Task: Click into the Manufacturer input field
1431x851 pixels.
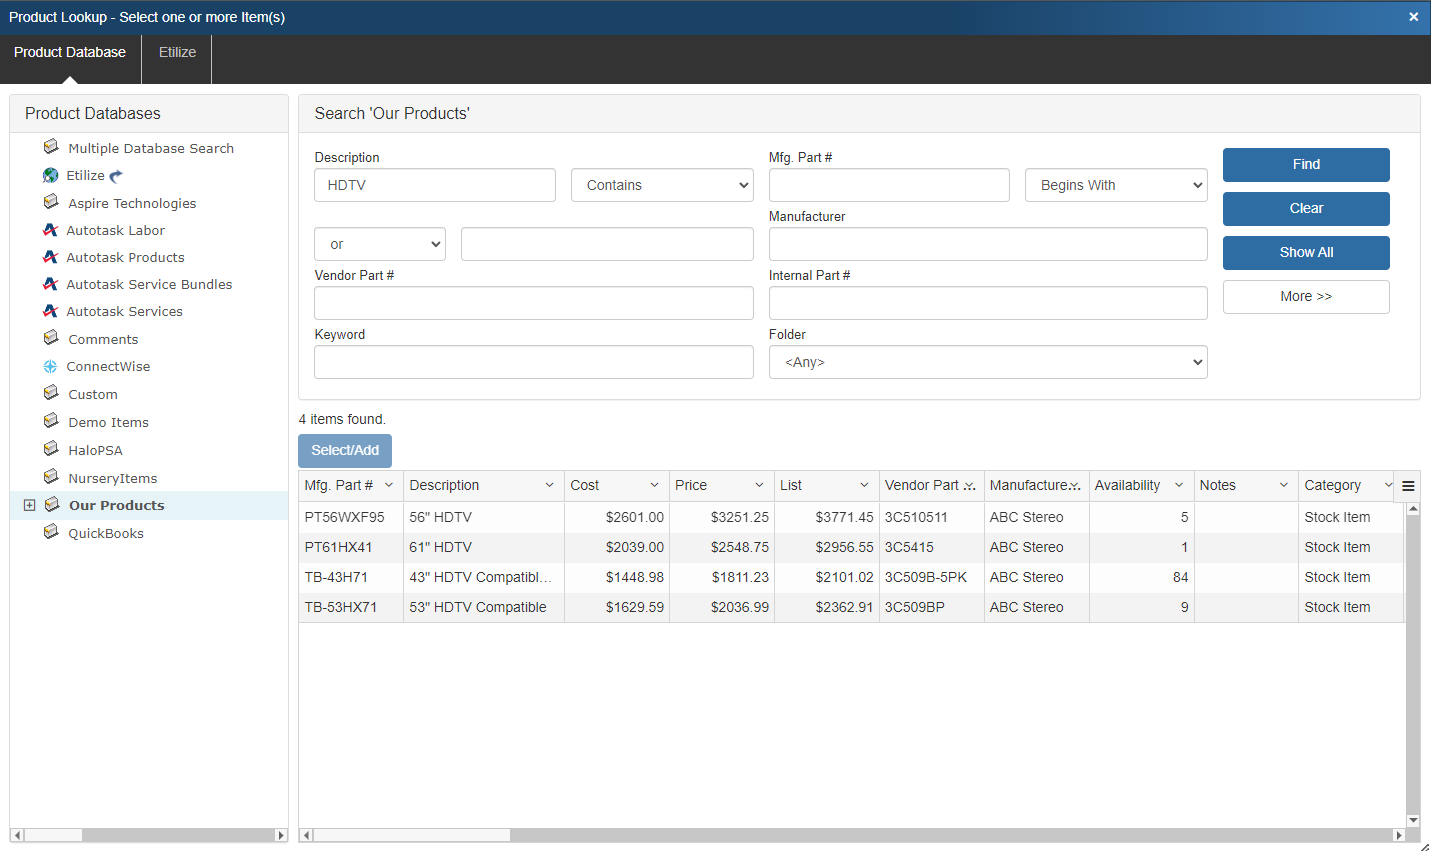Action: (987, 244)
